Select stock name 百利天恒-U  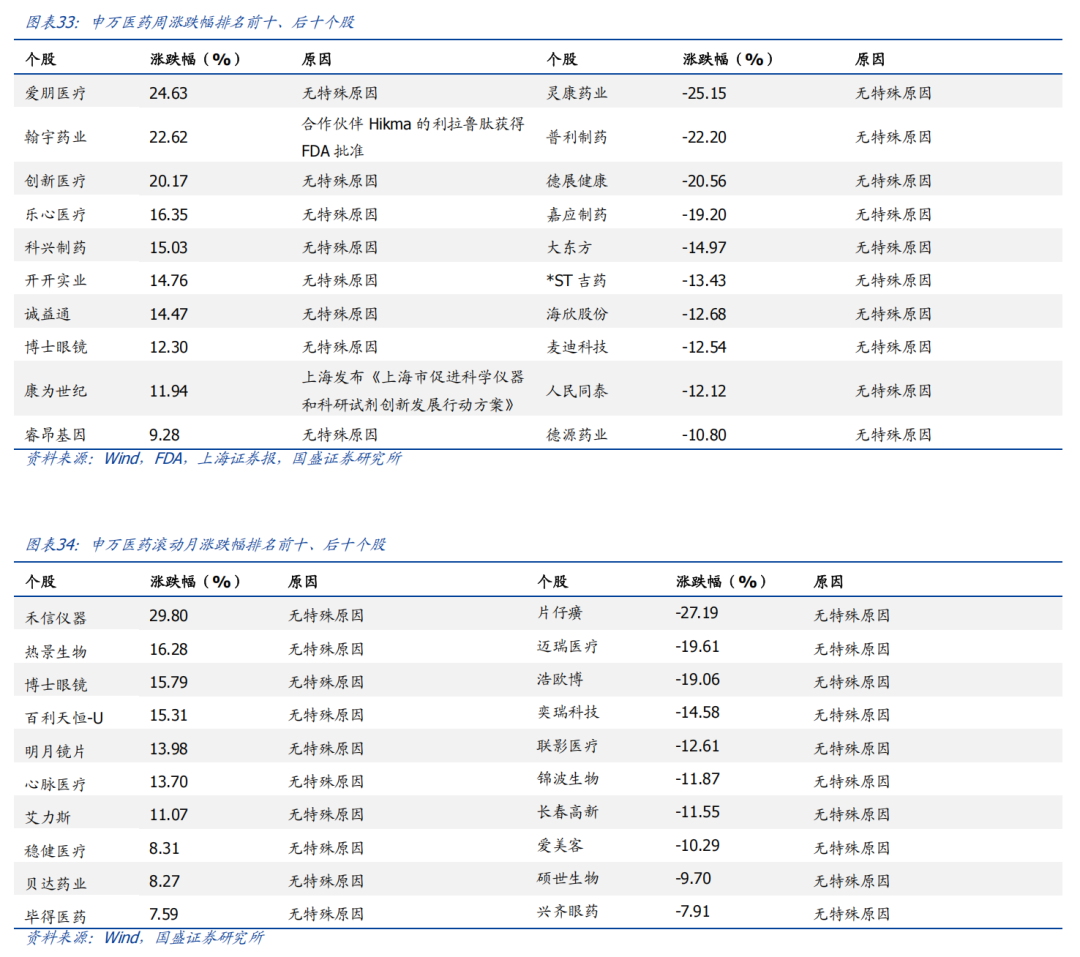click(x=64, y=718)
